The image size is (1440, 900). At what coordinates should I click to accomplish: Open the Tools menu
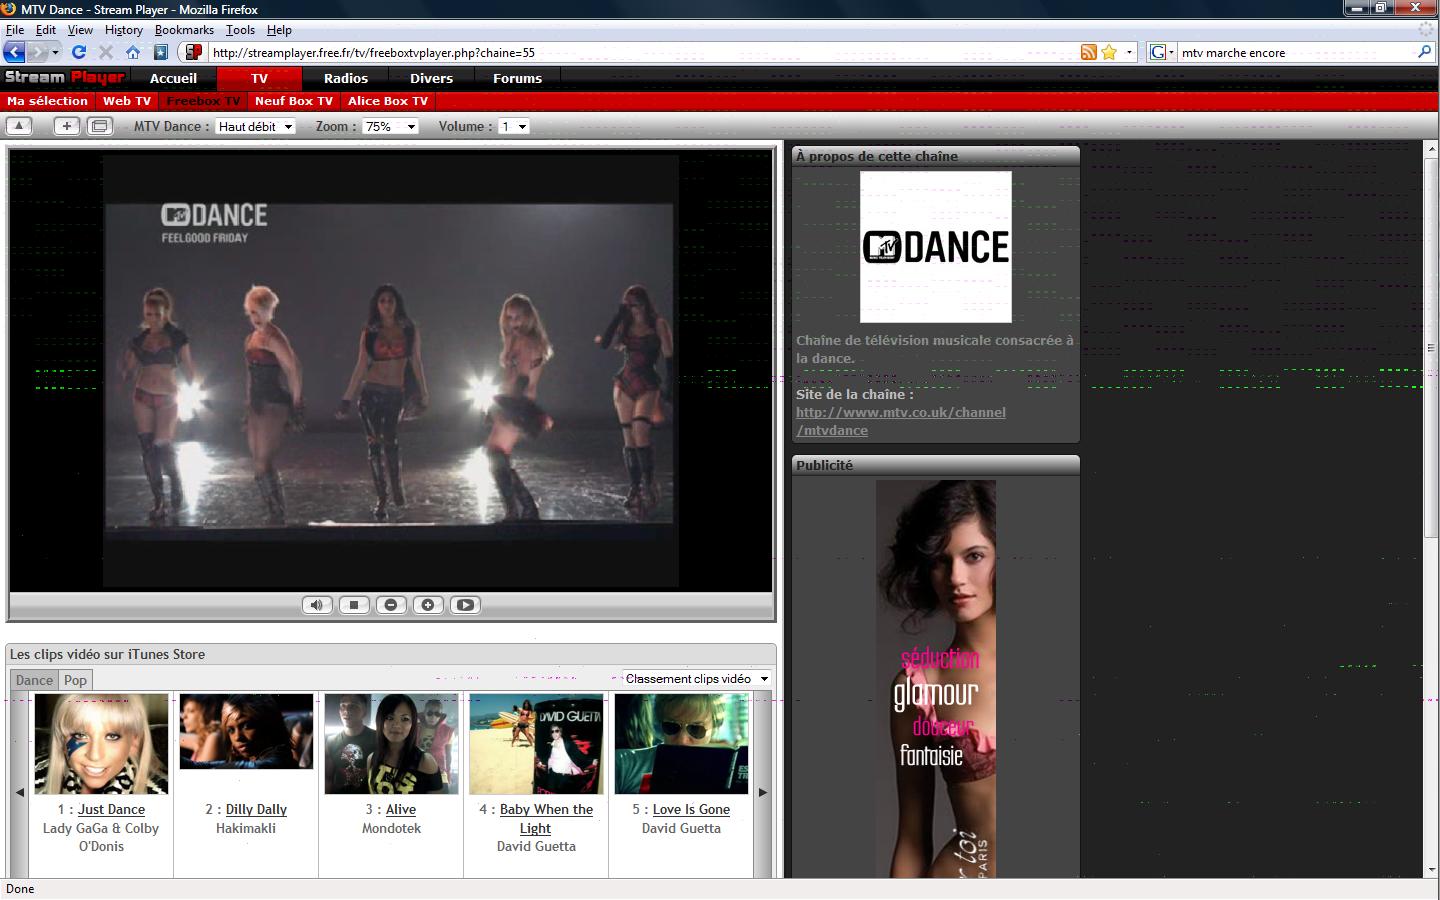click(240, 30)
